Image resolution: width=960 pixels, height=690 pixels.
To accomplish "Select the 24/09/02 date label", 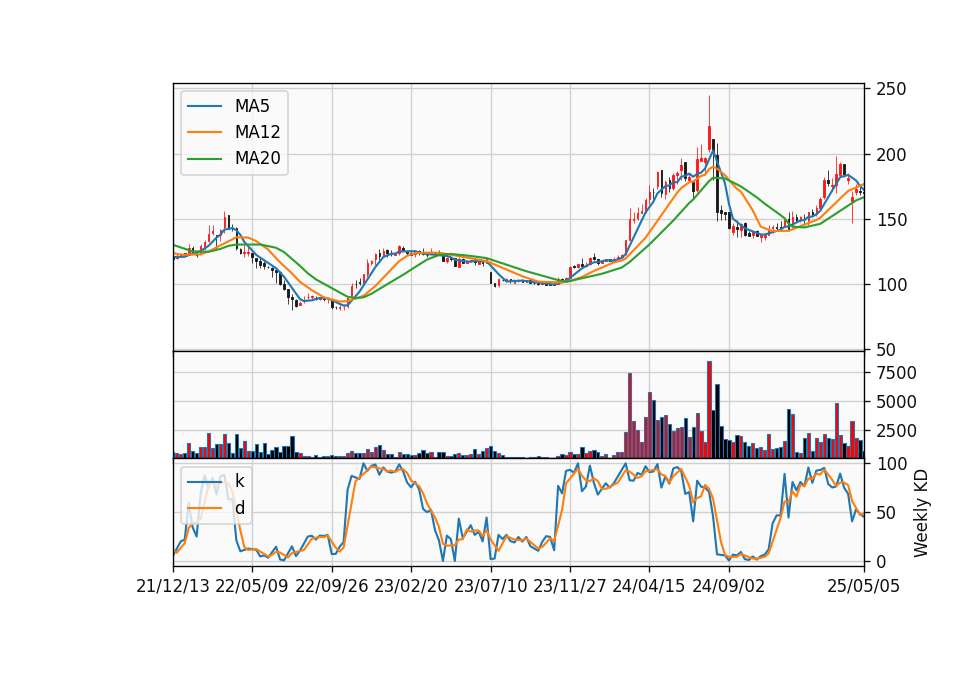I will point(729,587).
